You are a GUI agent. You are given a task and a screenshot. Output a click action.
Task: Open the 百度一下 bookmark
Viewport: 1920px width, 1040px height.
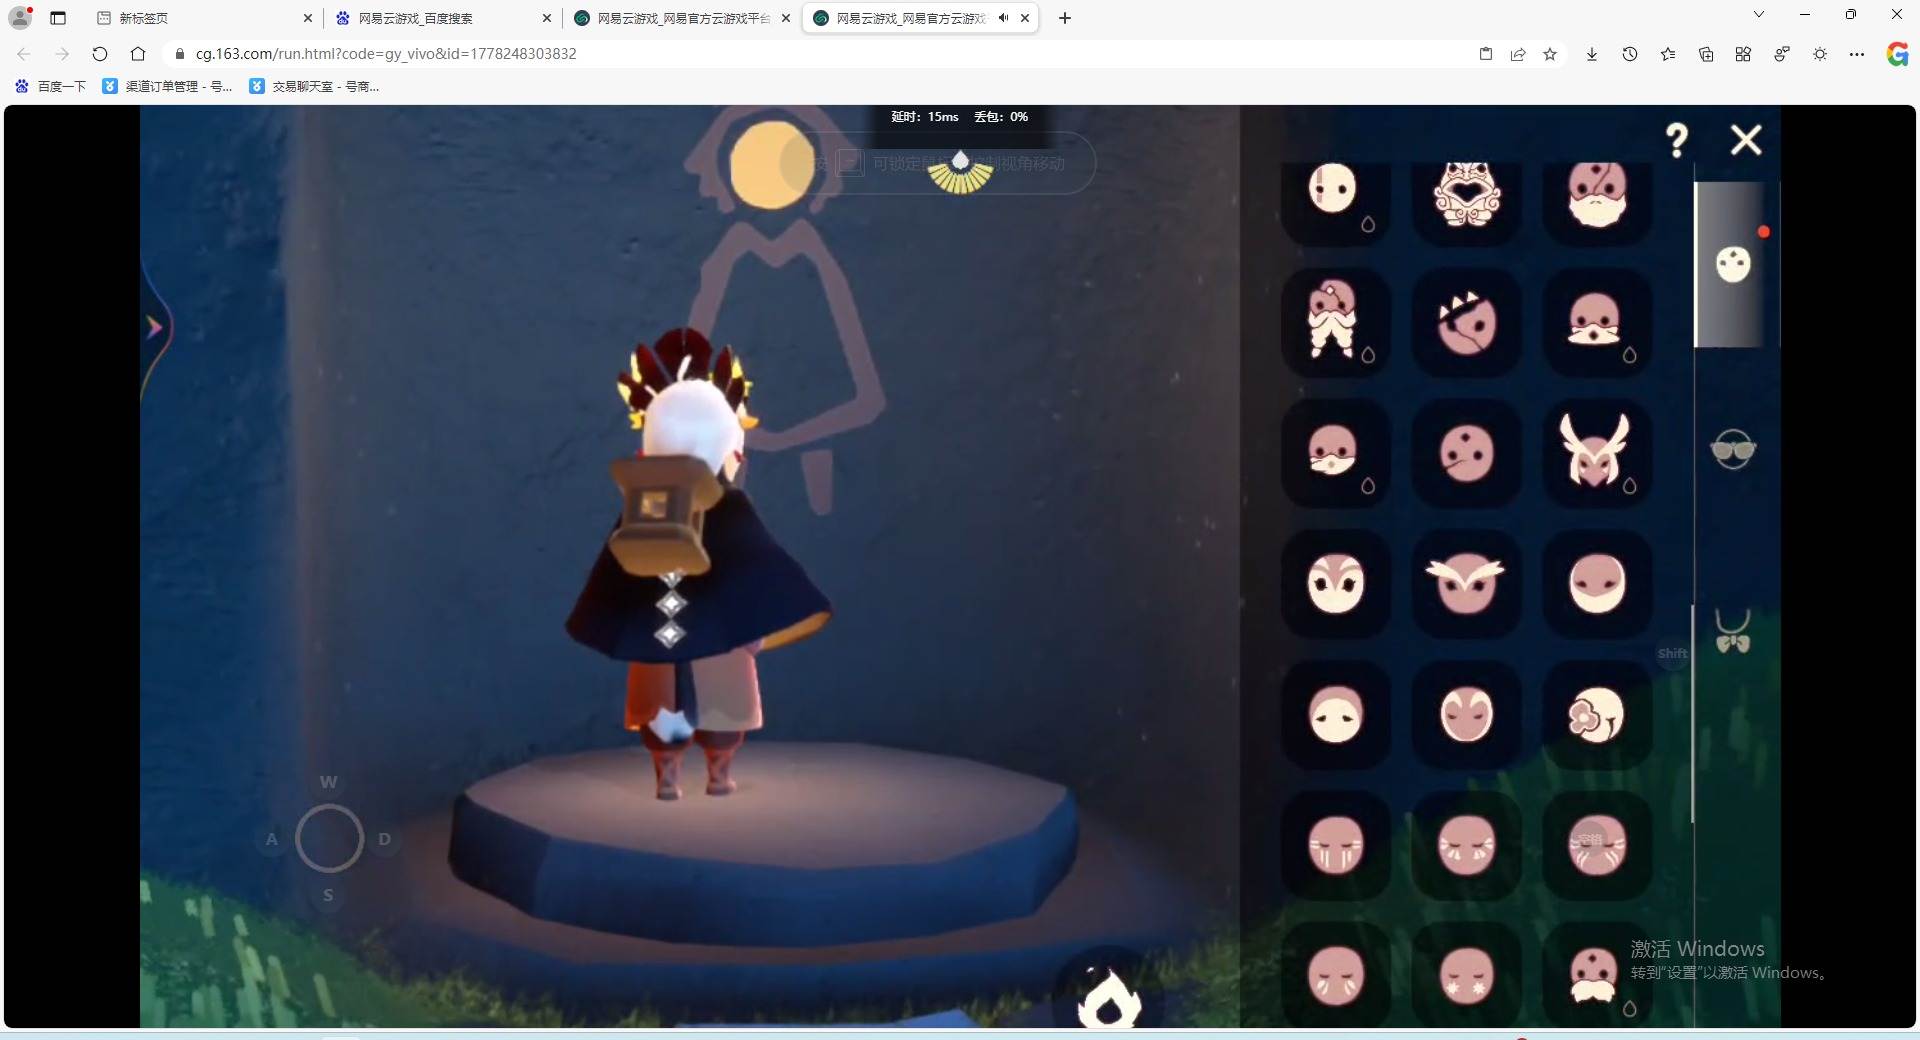(51, 87)
